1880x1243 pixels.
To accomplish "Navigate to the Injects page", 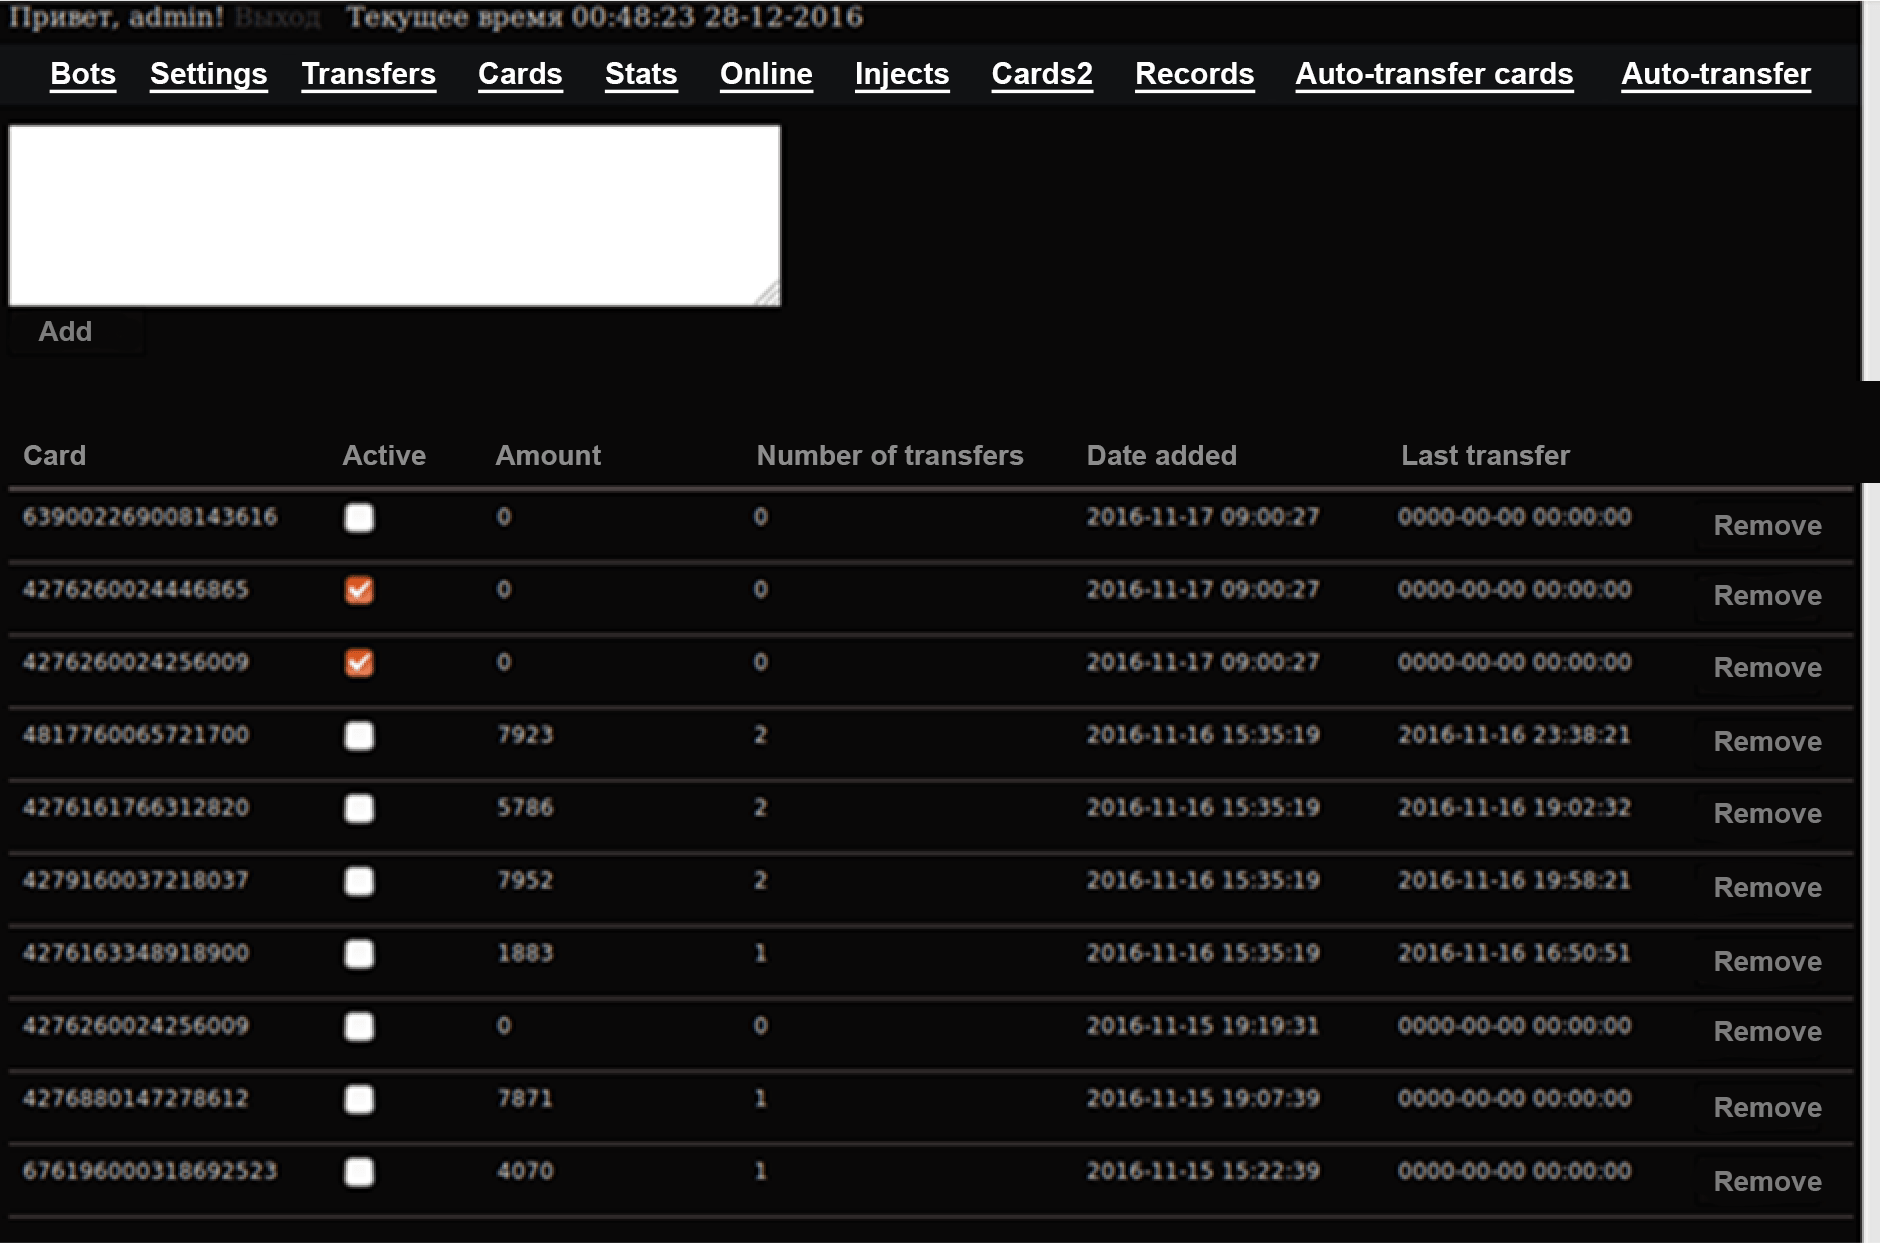I will tap(901, 74).
